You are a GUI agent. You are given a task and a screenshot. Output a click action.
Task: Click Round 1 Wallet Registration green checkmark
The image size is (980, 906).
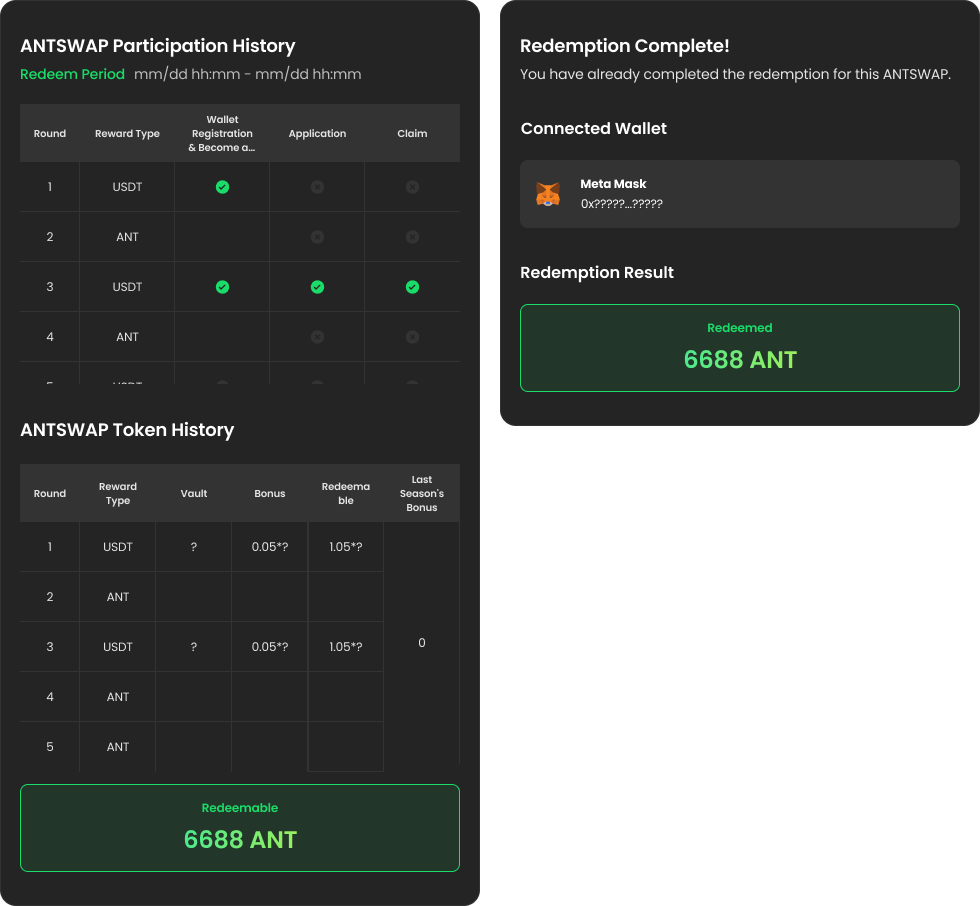point(222,187)
